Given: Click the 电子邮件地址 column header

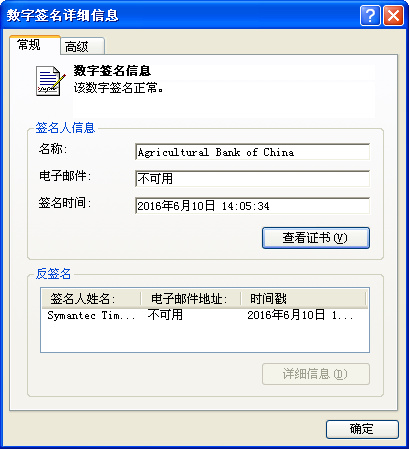Looking at the screenshot, I should (x=191, y=299).
